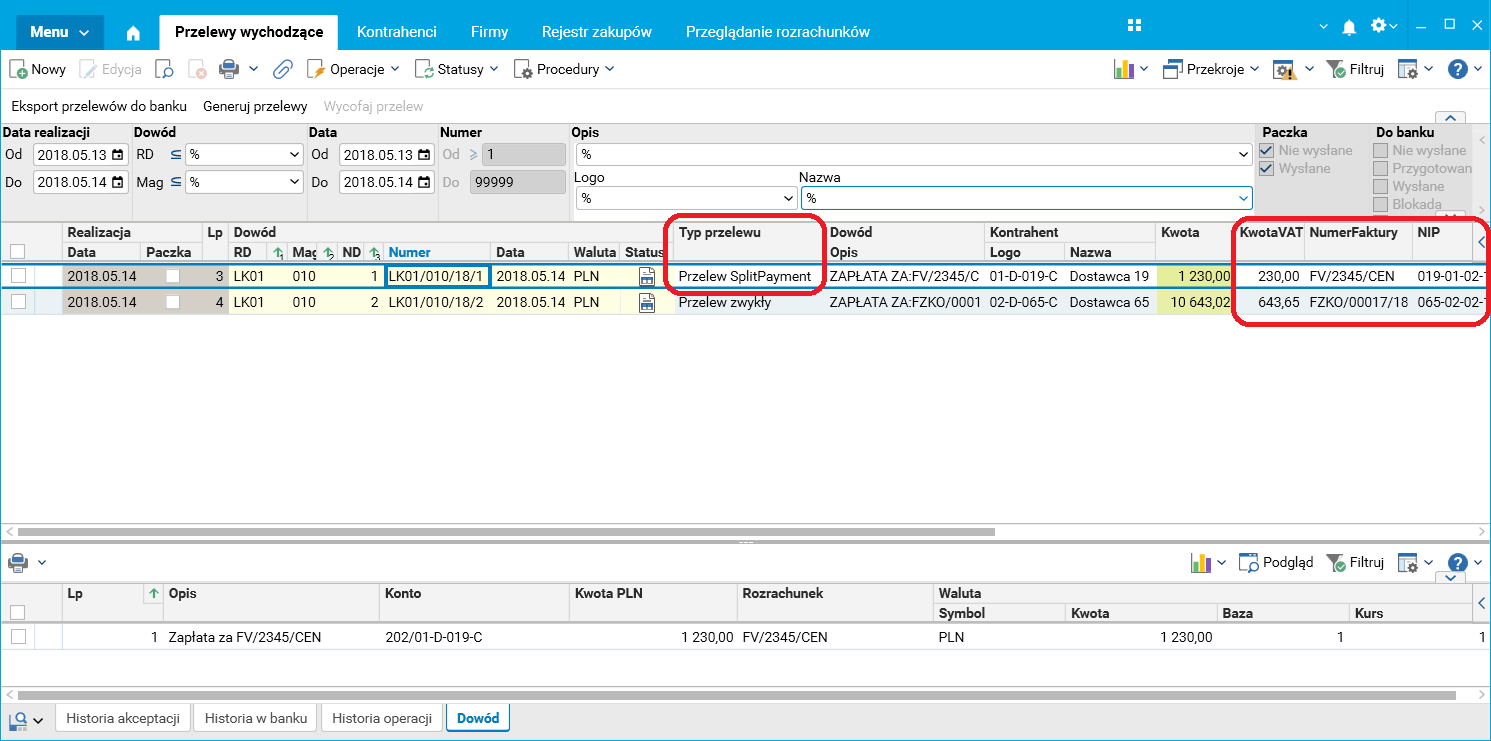
Task: Click status icon of row LK01/010/18/2
Action: (x=647, y=302)
